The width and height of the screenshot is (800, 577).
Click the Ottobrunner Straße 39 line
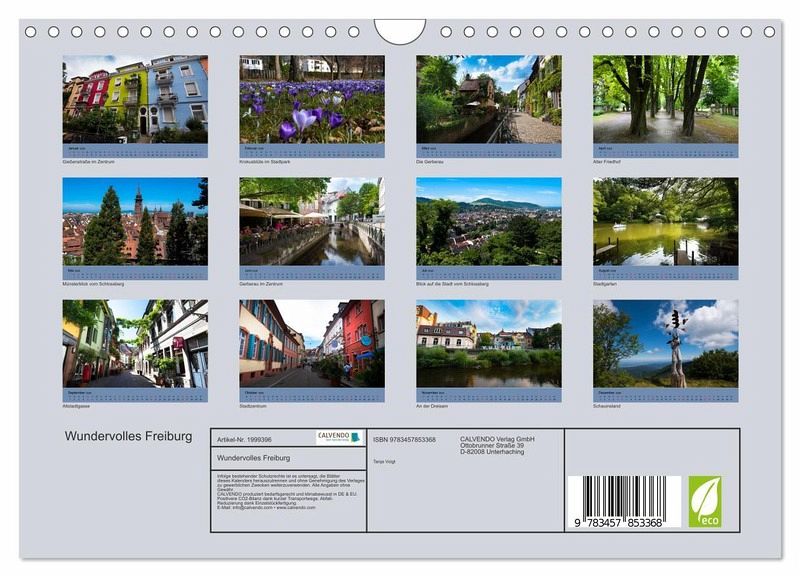tap(492, 445)
